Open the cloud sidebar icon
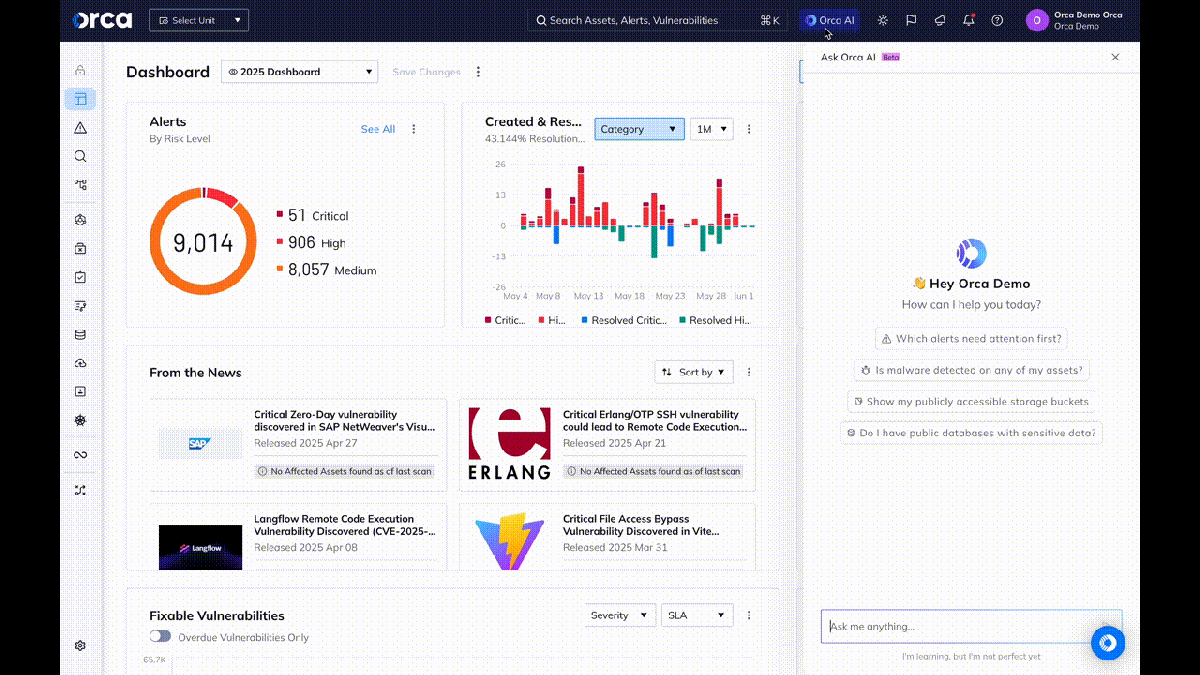The image size is (1200, 675). (80, 363)
